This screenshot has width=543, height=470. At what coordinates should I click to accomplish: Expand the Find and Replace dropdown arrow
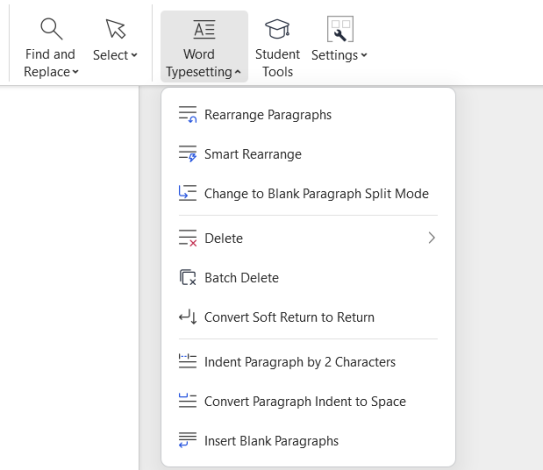pyautogui.click(x=75, y=72)
